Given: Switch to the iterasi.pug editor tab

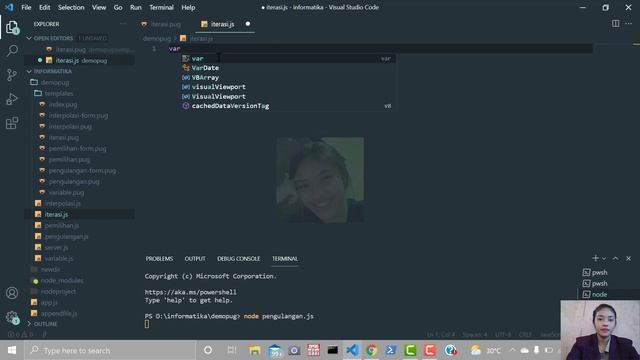Looking at the screenshot, I should [165, 24].
